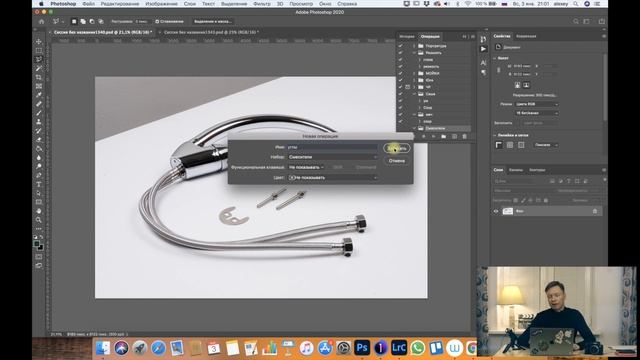Hide the Фон layer with eye icon
This screenshot has height=360, width=640.
[x=496, y=211]
